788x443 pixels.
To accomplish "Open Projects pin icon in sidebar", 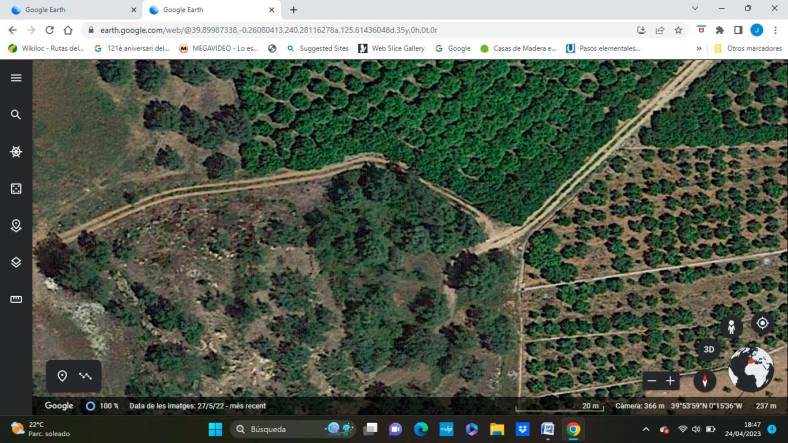I will pyautogui.click(x=16, y=226).
